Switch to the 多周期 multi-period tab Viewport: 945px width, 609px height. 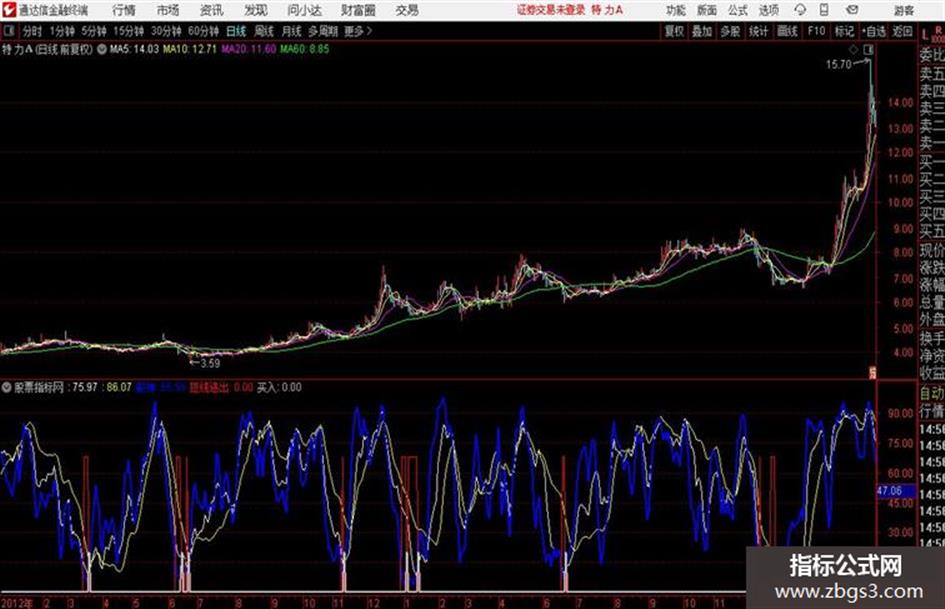pos(323,31)
